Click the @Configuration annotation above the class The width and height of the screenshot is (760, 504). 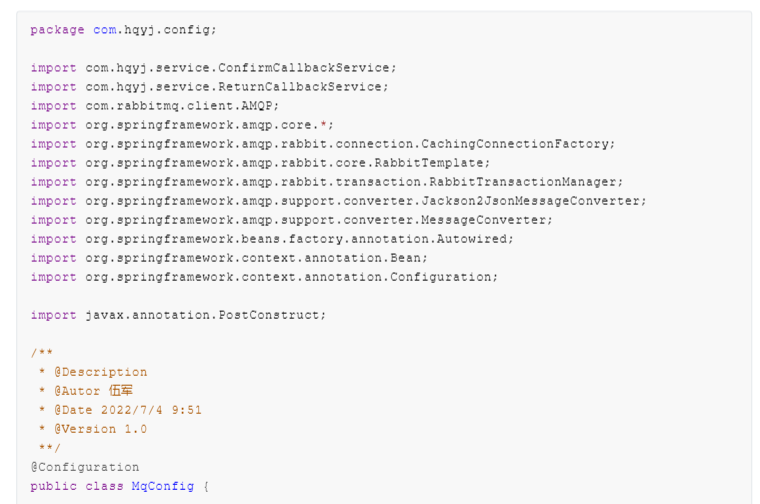click(85, 467)
